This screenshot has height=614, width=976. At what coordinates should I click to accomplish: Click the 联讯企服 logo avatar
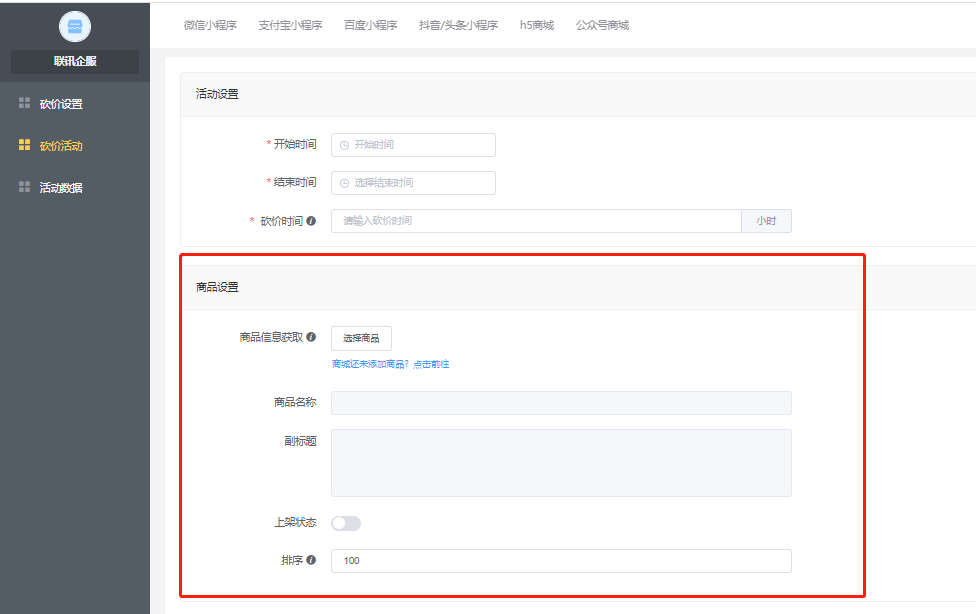[75, 26]
